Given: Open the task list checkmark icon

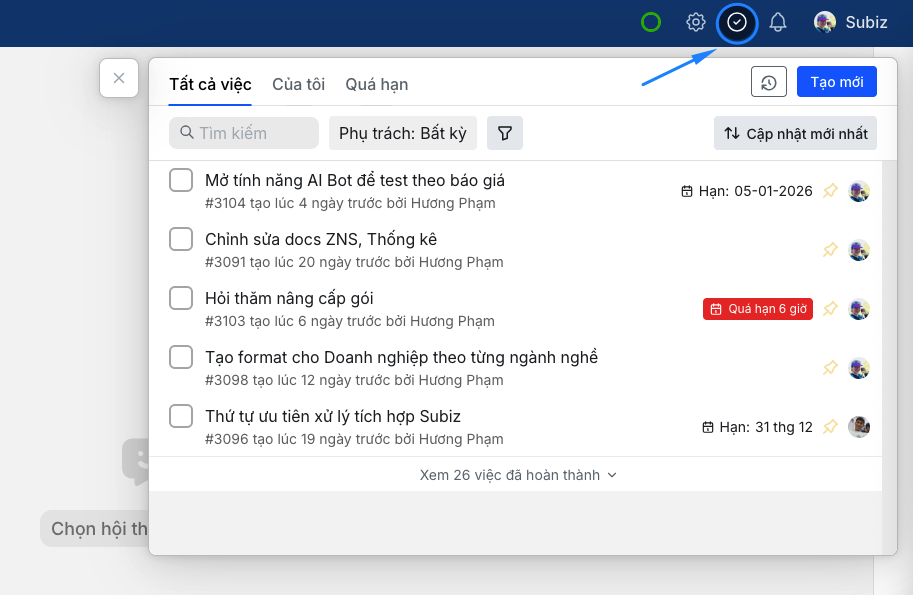Looking at the screenshot, I should pos(737,22).
